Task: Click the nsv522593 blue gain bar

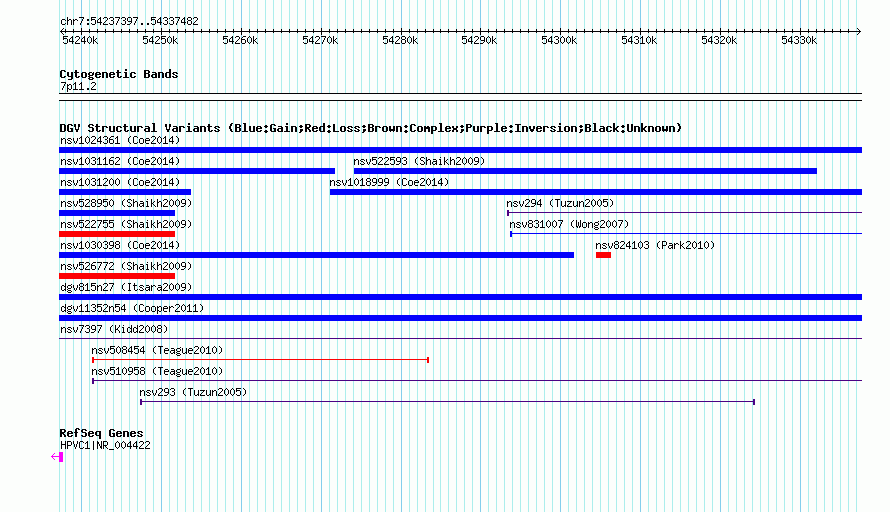Action: point(585,171)
